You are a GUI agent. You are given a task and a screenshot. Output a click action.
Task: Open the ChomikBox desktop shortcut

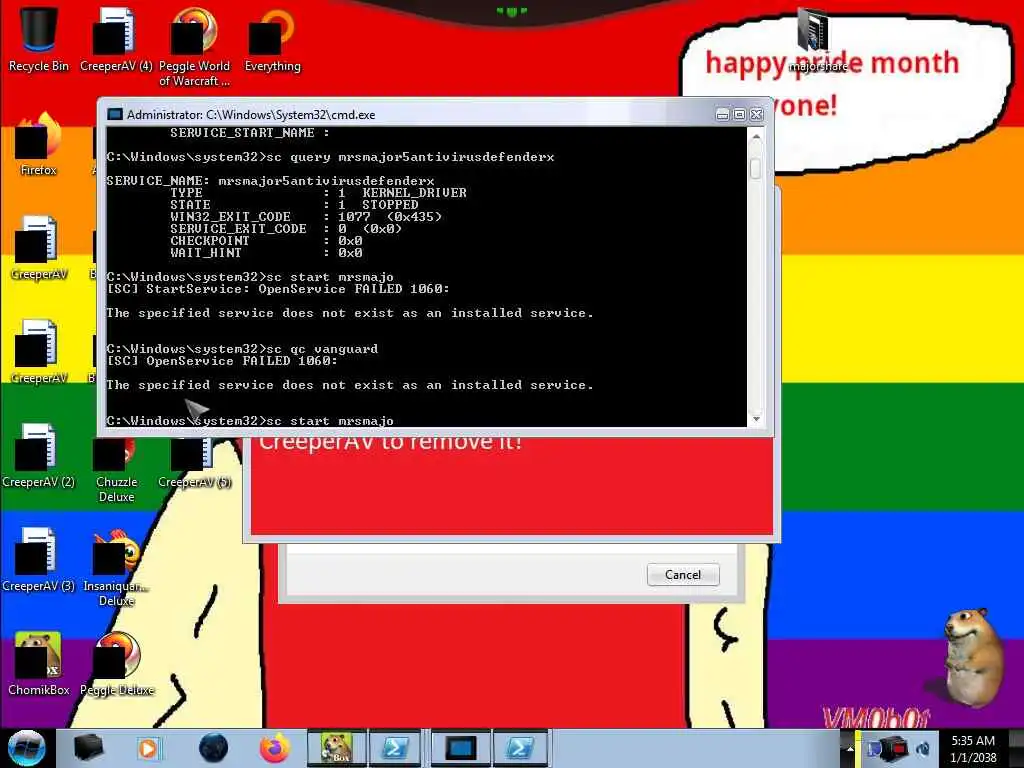point(39,664)
